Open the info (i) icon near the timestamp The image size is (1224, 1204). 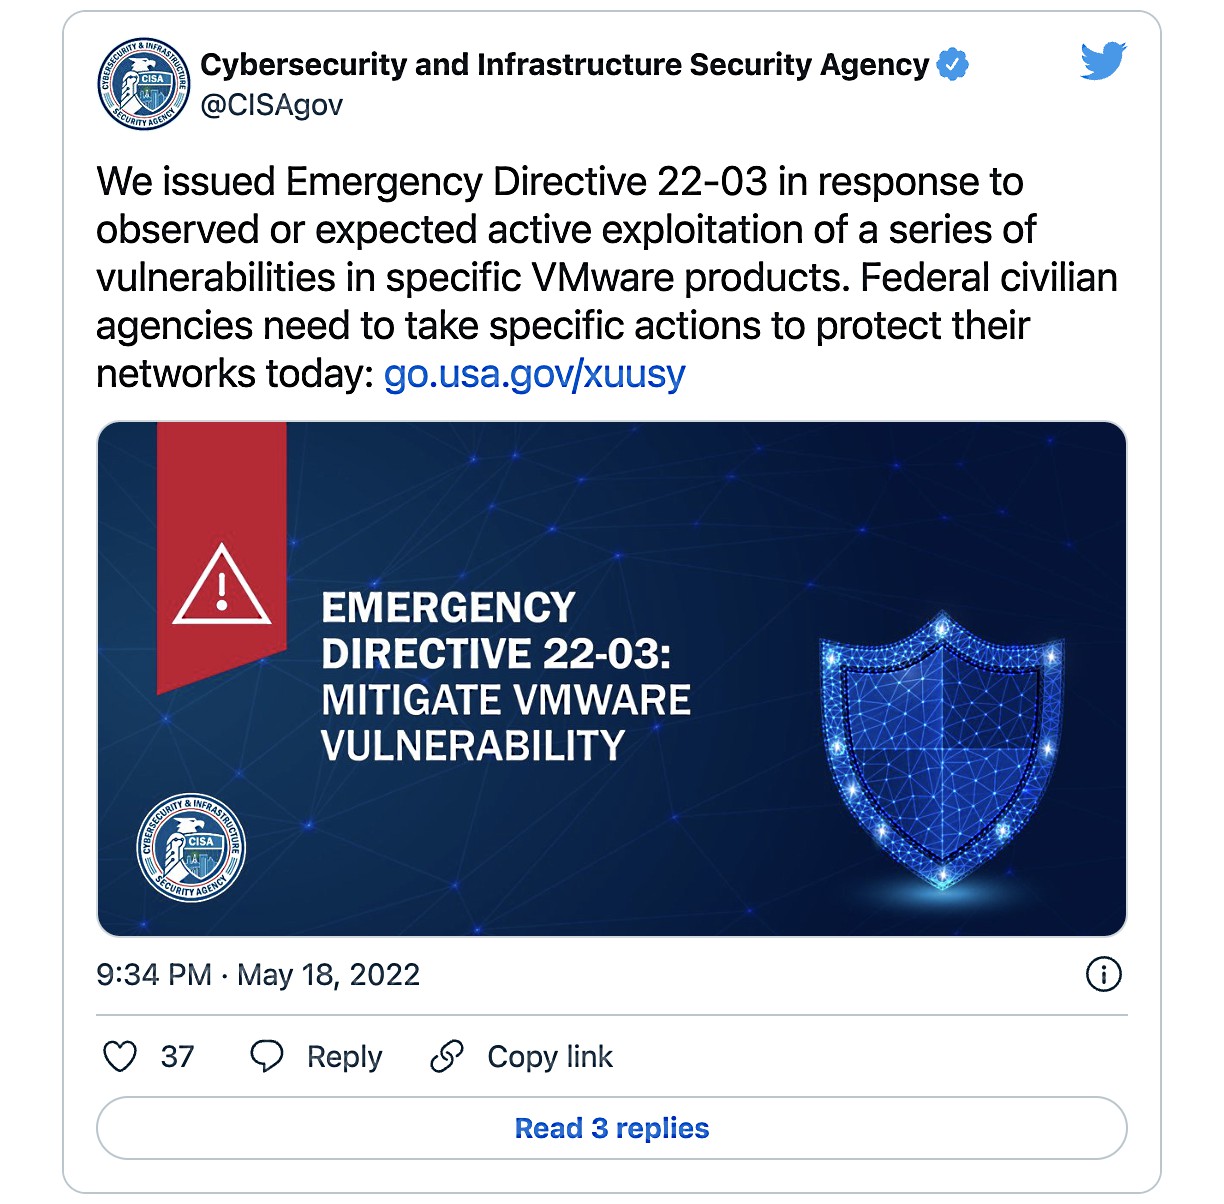tap(1106, 973)
